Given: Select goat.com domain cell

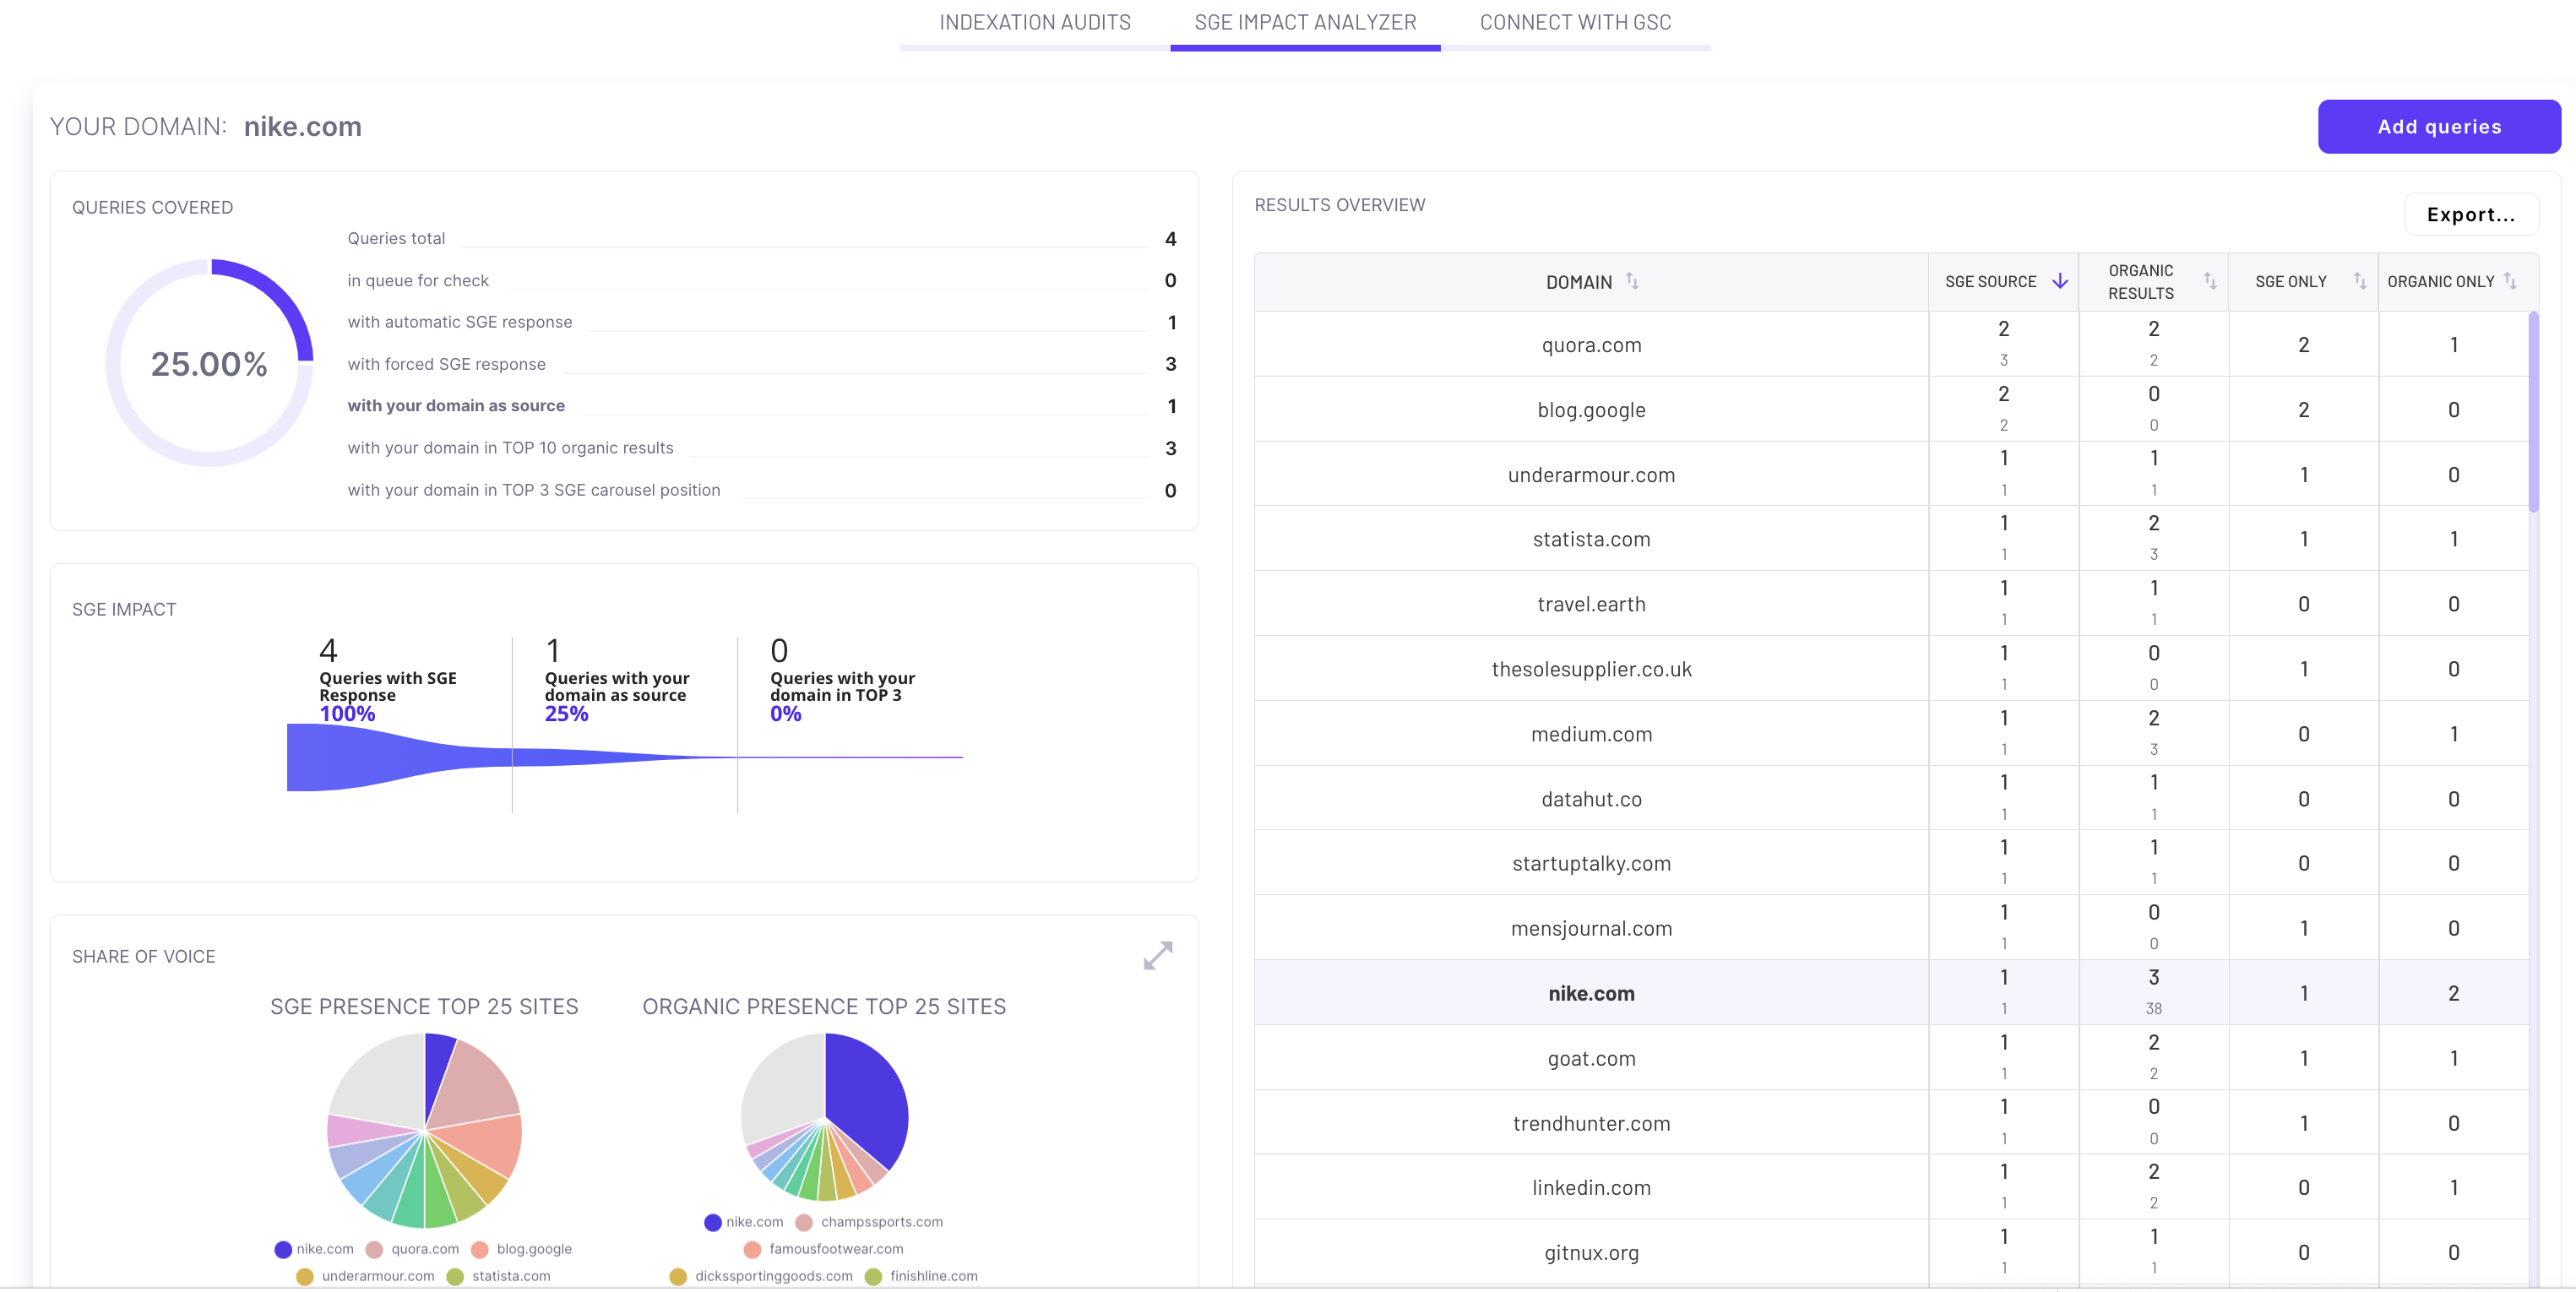Looking at the screenshot, I should point(1591,1058).
